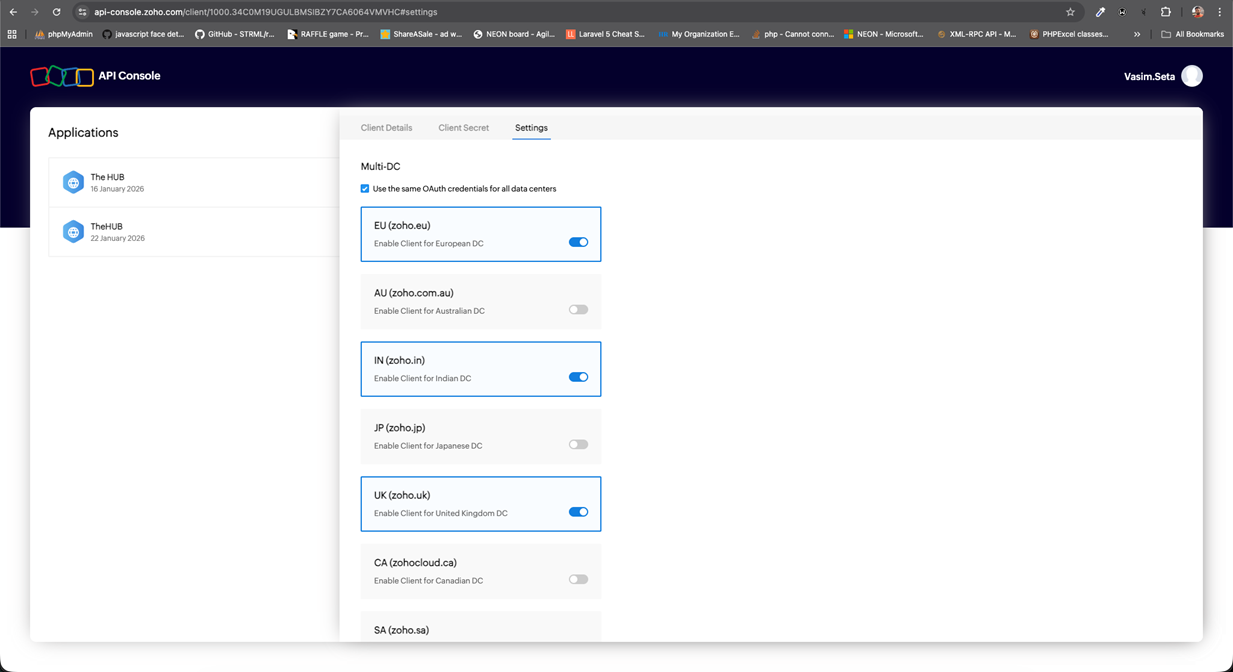Open the Chrome three-dot menu

point(1219,12)
